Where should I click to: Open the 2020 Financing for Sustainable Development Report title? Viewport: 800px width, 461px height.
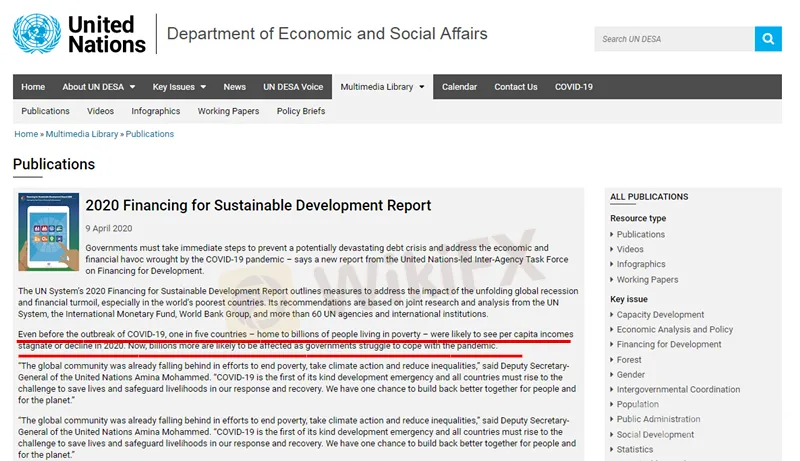tap(258, 205)
